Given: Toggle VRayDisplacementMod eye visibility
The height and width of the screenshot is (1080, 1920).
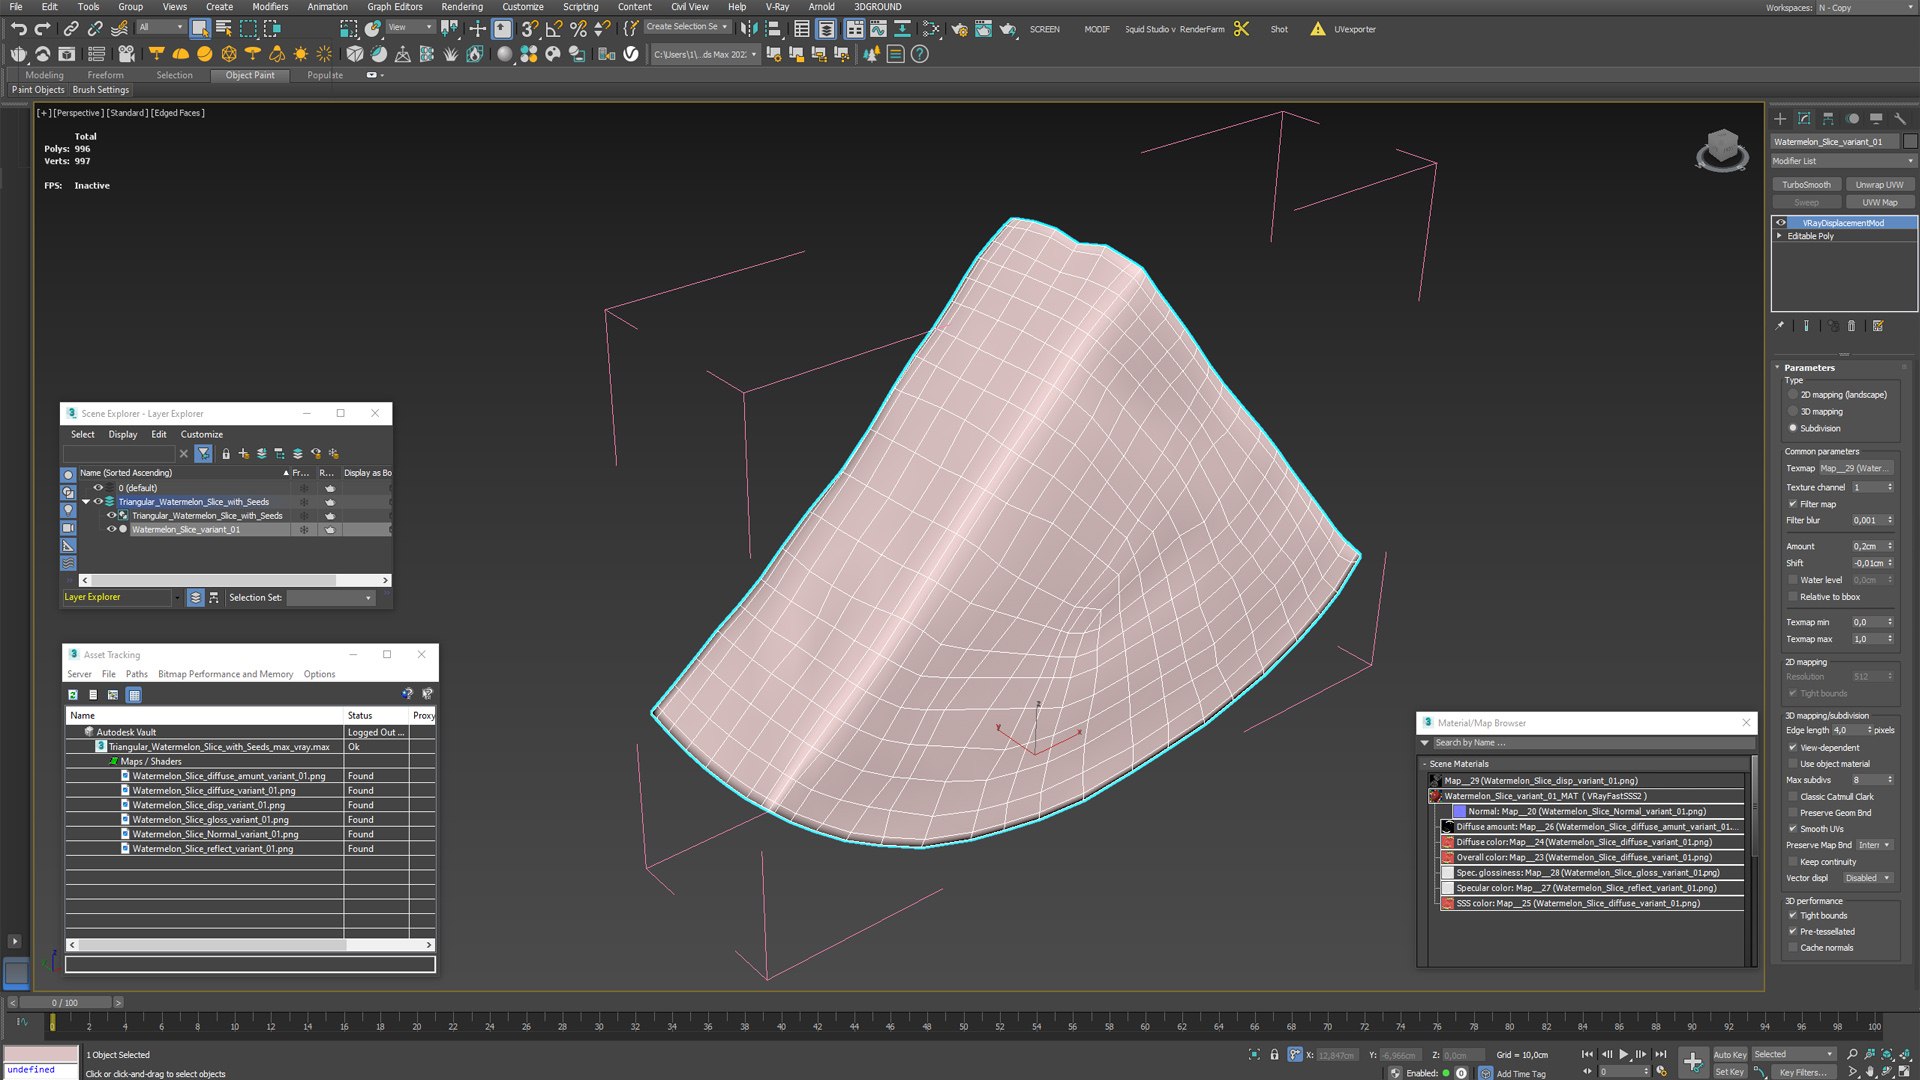Looking at the screenshot, I should [1781, 223].
